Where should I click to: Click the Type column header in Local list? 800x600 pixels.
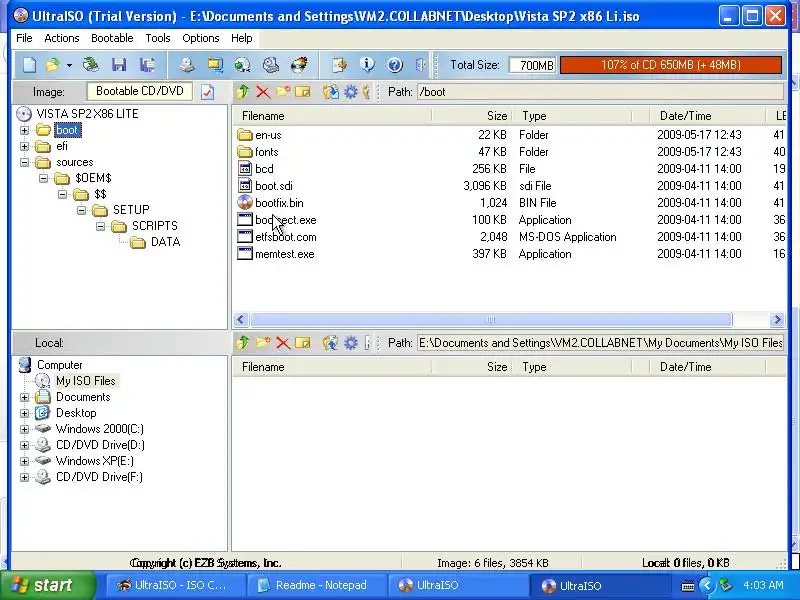coord(573,367)
